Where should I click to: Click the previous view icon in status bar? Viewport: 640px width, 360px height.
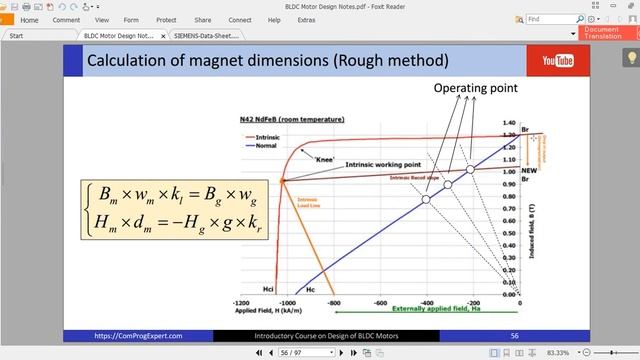pyautogui.click(x=367, y=353)
